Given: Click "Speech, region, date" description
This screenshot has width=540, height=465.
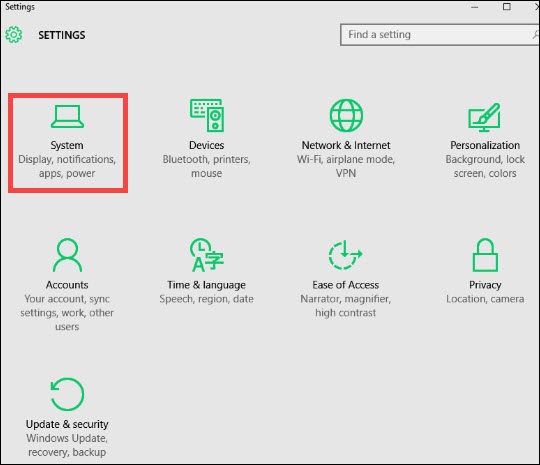Looking at the screenshot, I should point(207,299).
